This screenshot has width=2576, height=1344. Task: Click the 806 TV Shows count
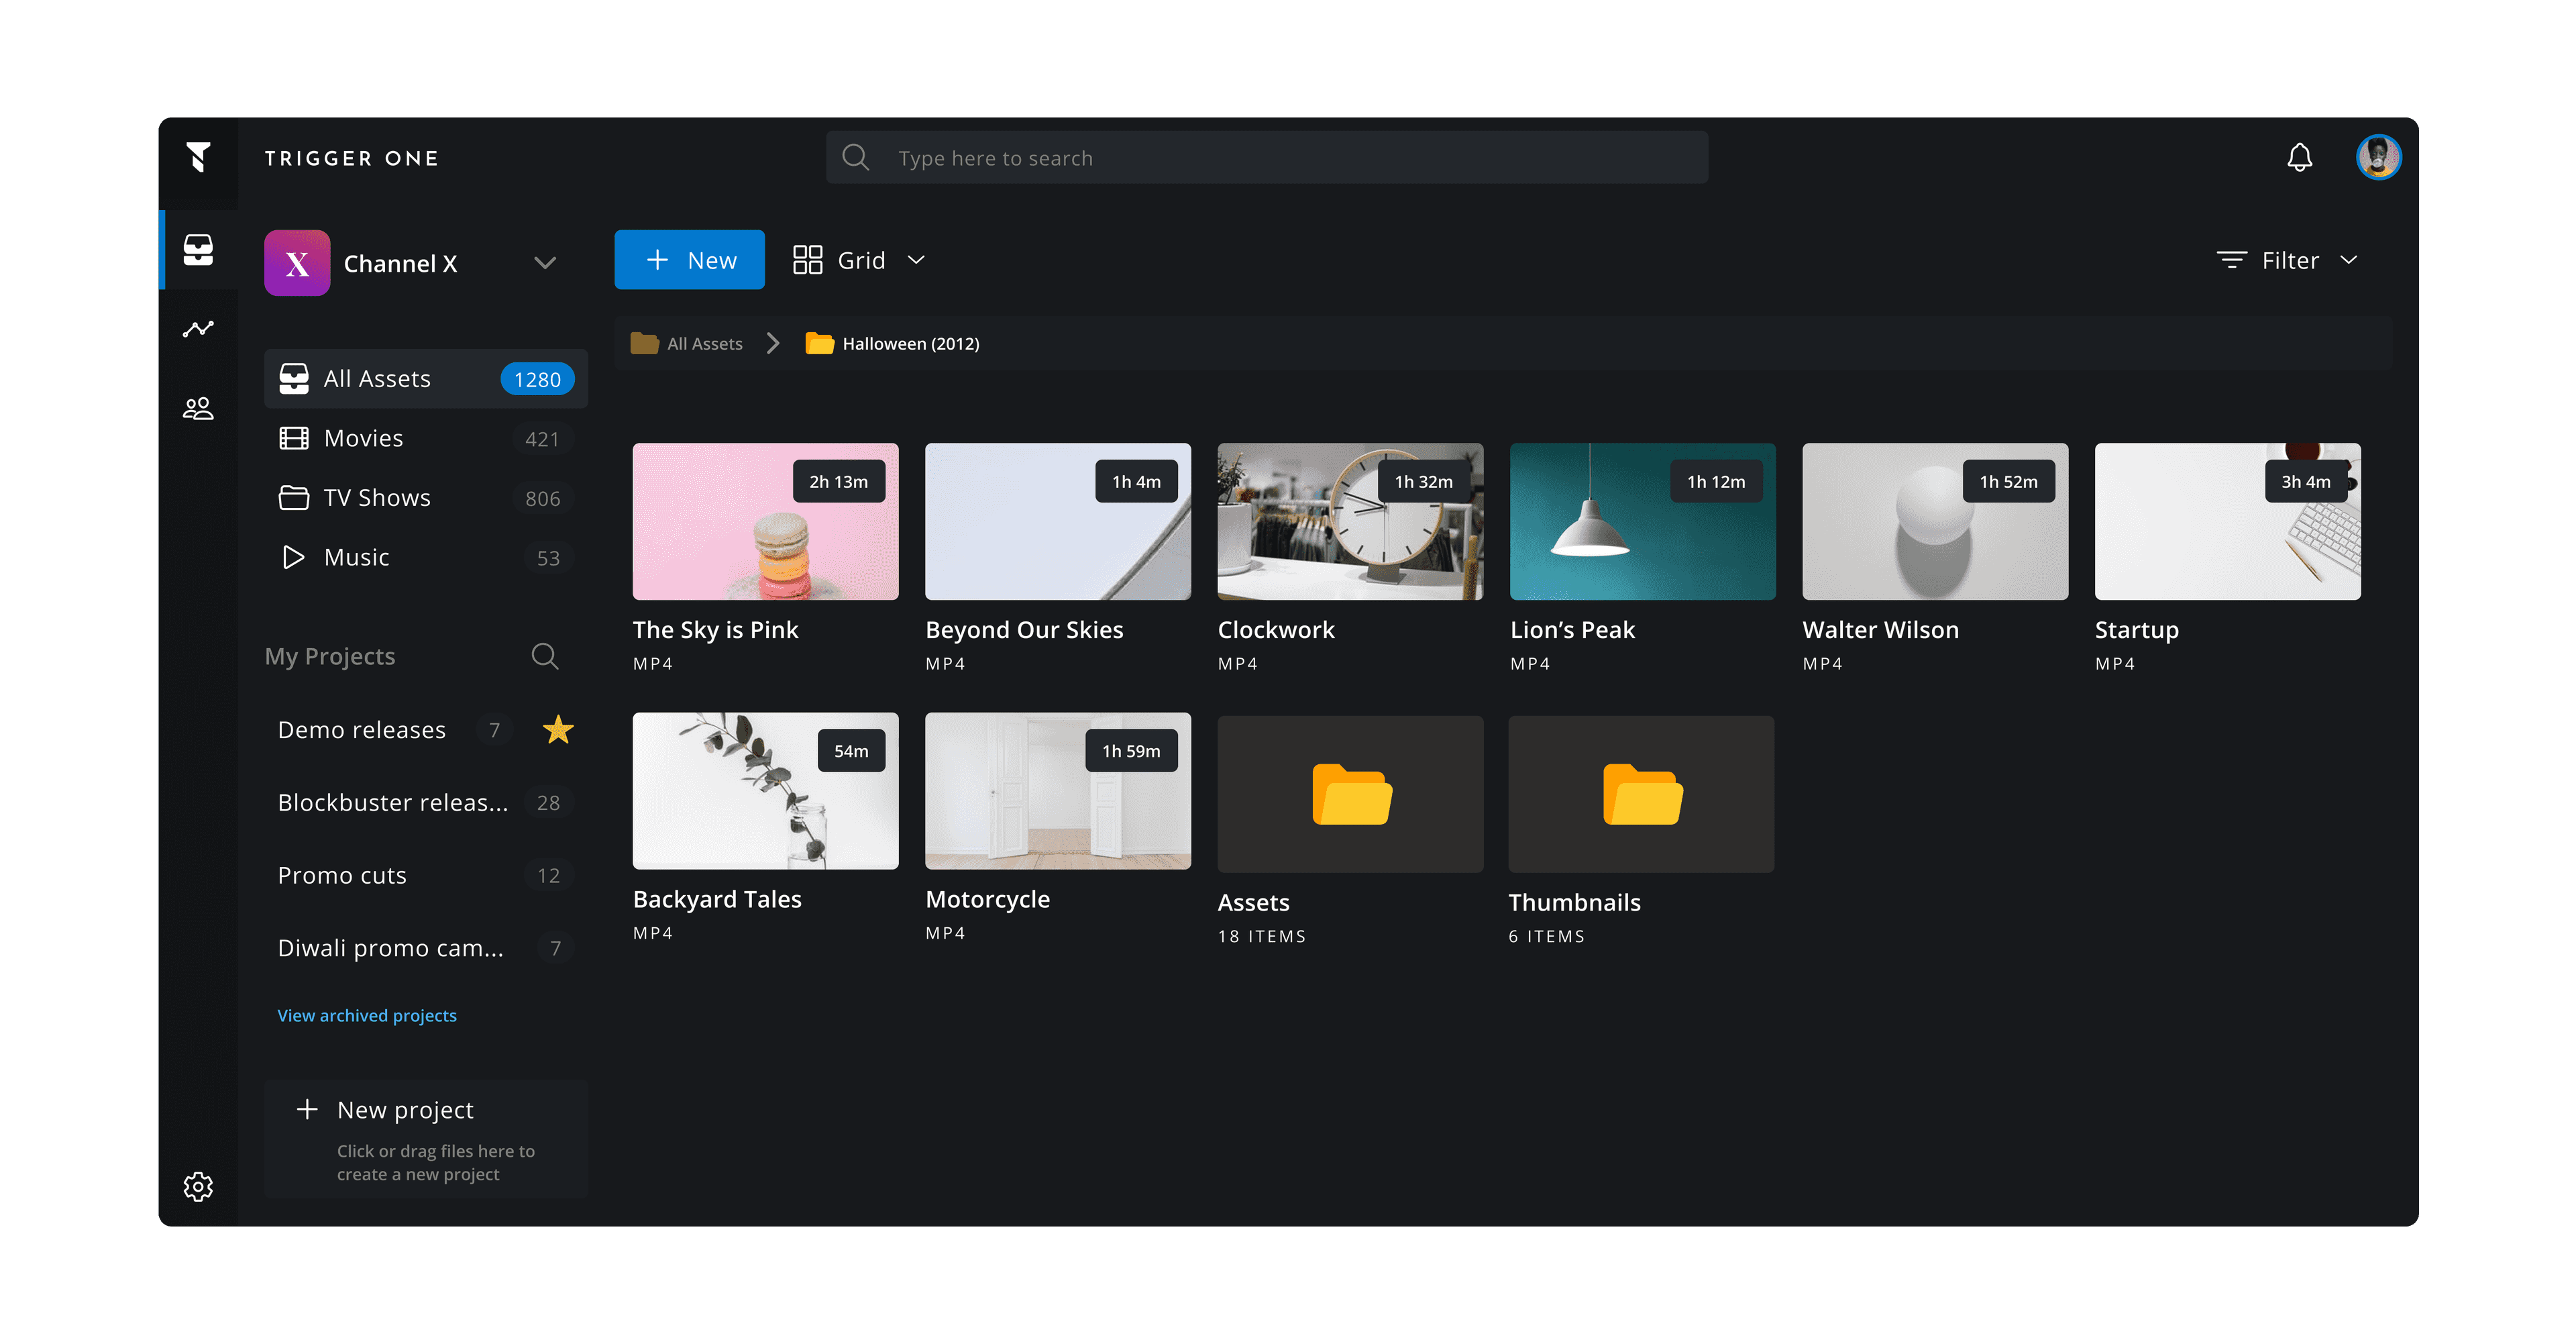(542, 498)
